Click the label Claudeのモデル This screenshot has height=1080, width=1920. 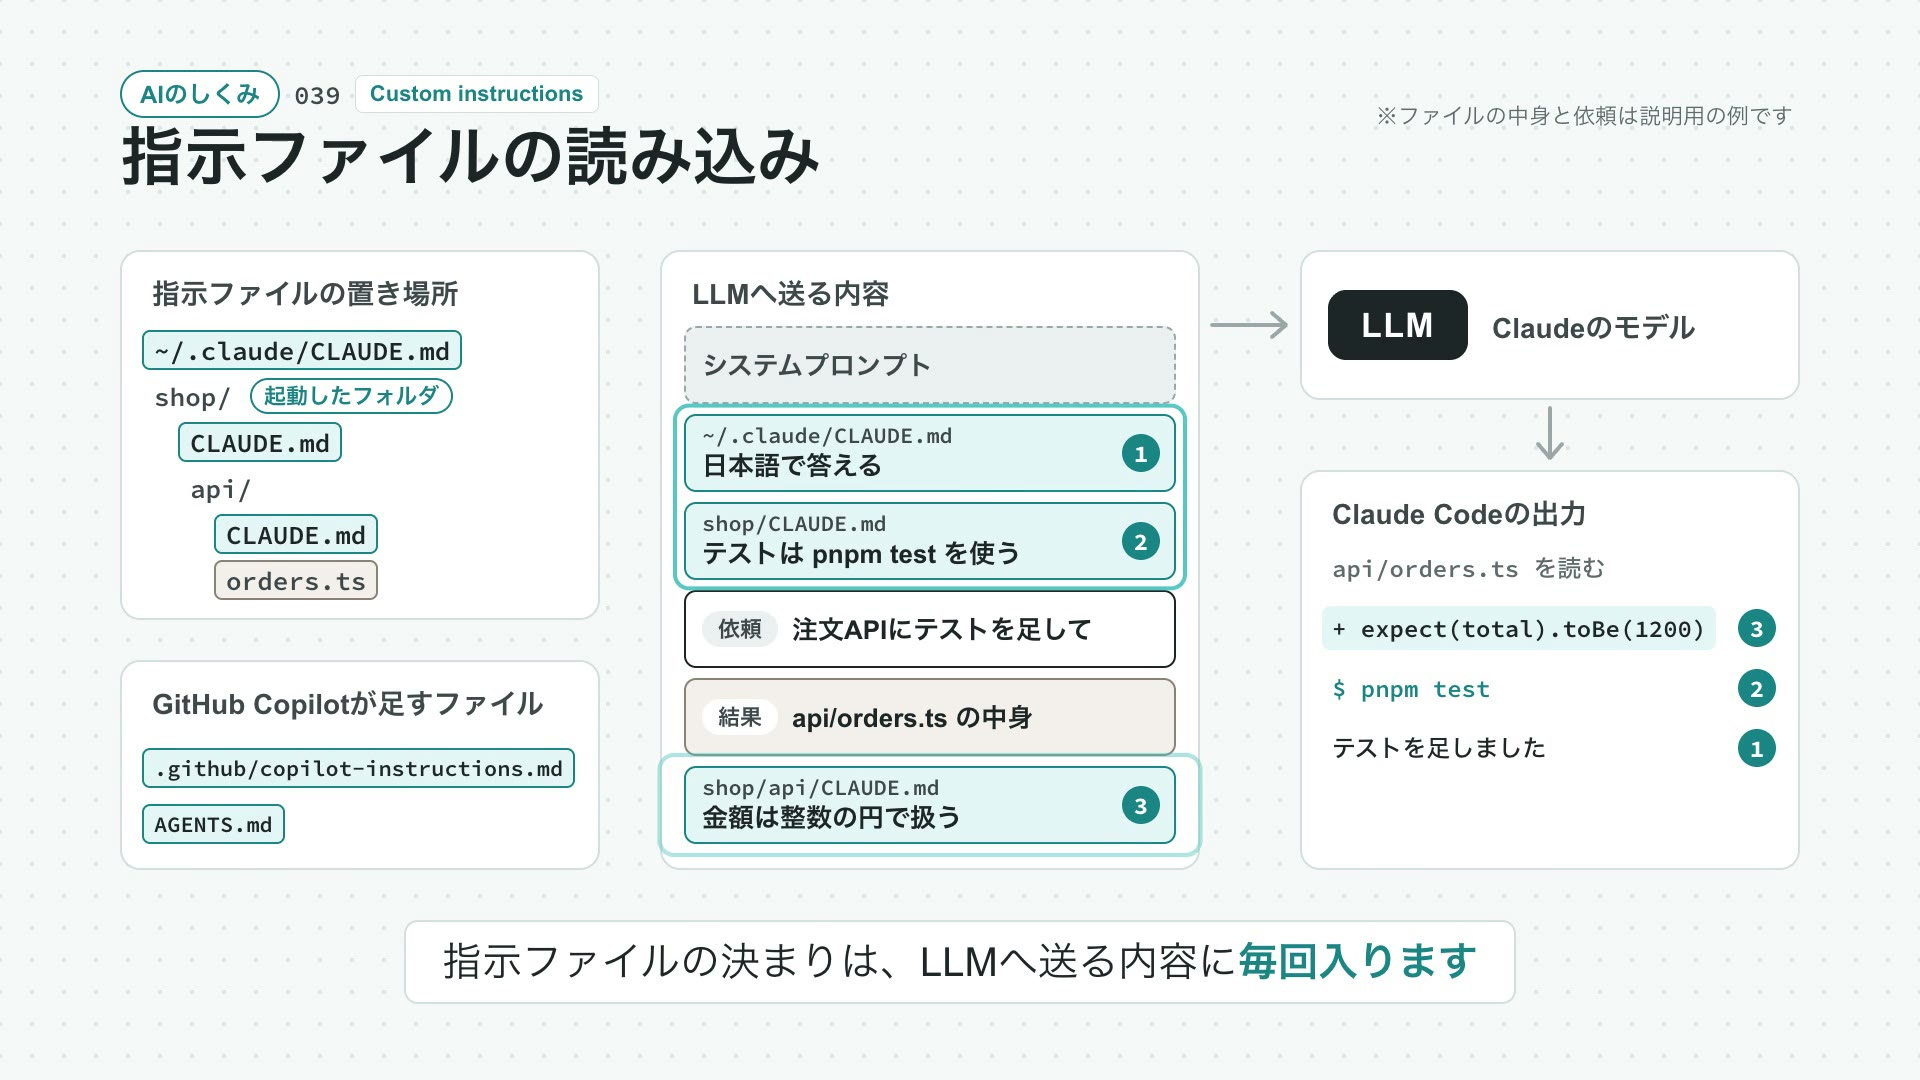pos(1593,328)
